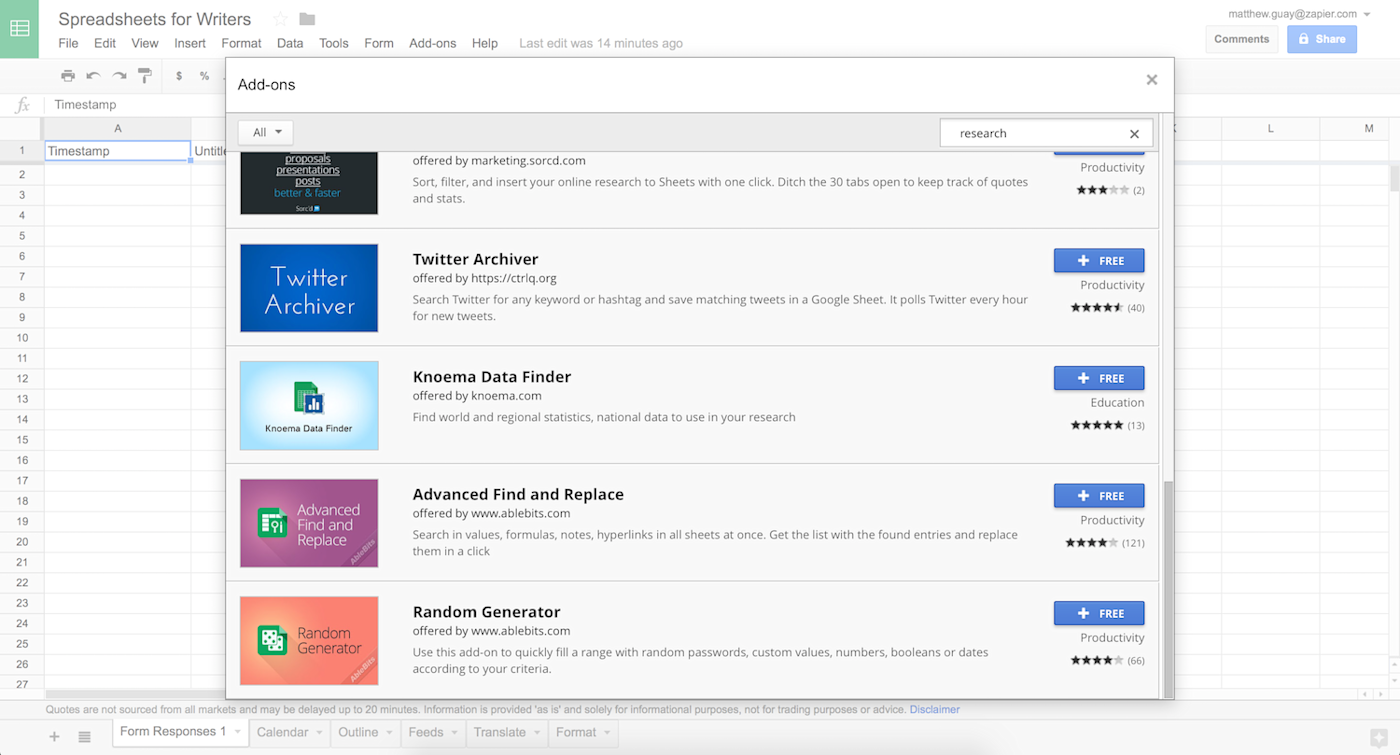
Task: Open Feeds tab dropdown arrow
Action: [x=455, y=733]
